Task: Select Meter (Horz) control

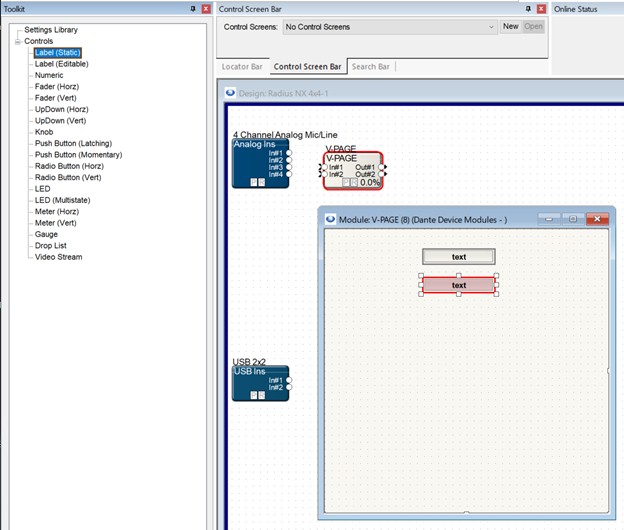Action: (x=57, y=211)
